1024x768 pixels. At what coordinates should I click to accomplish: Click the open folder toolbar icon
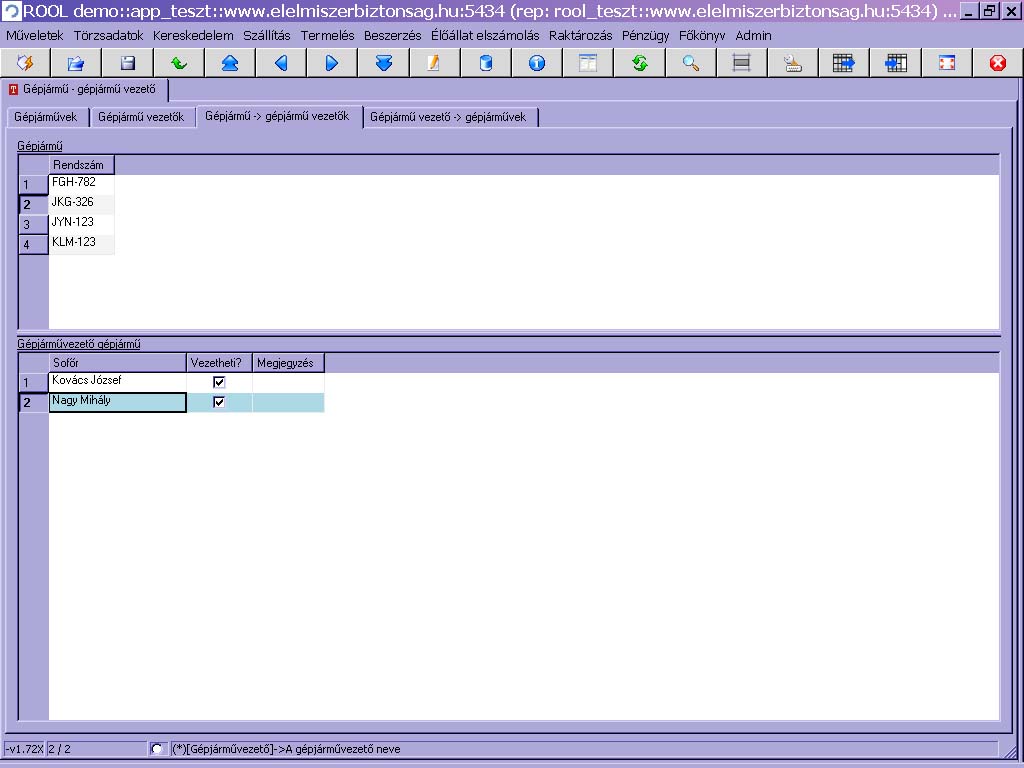tap(76, 63)
